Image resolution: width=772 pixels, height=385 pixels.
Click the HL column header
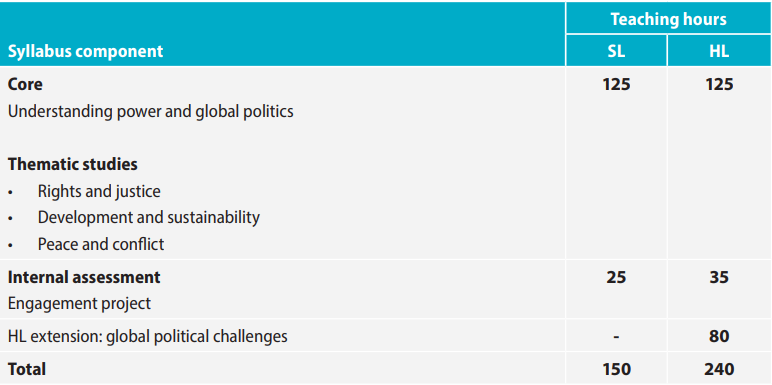tap(719, 51)
